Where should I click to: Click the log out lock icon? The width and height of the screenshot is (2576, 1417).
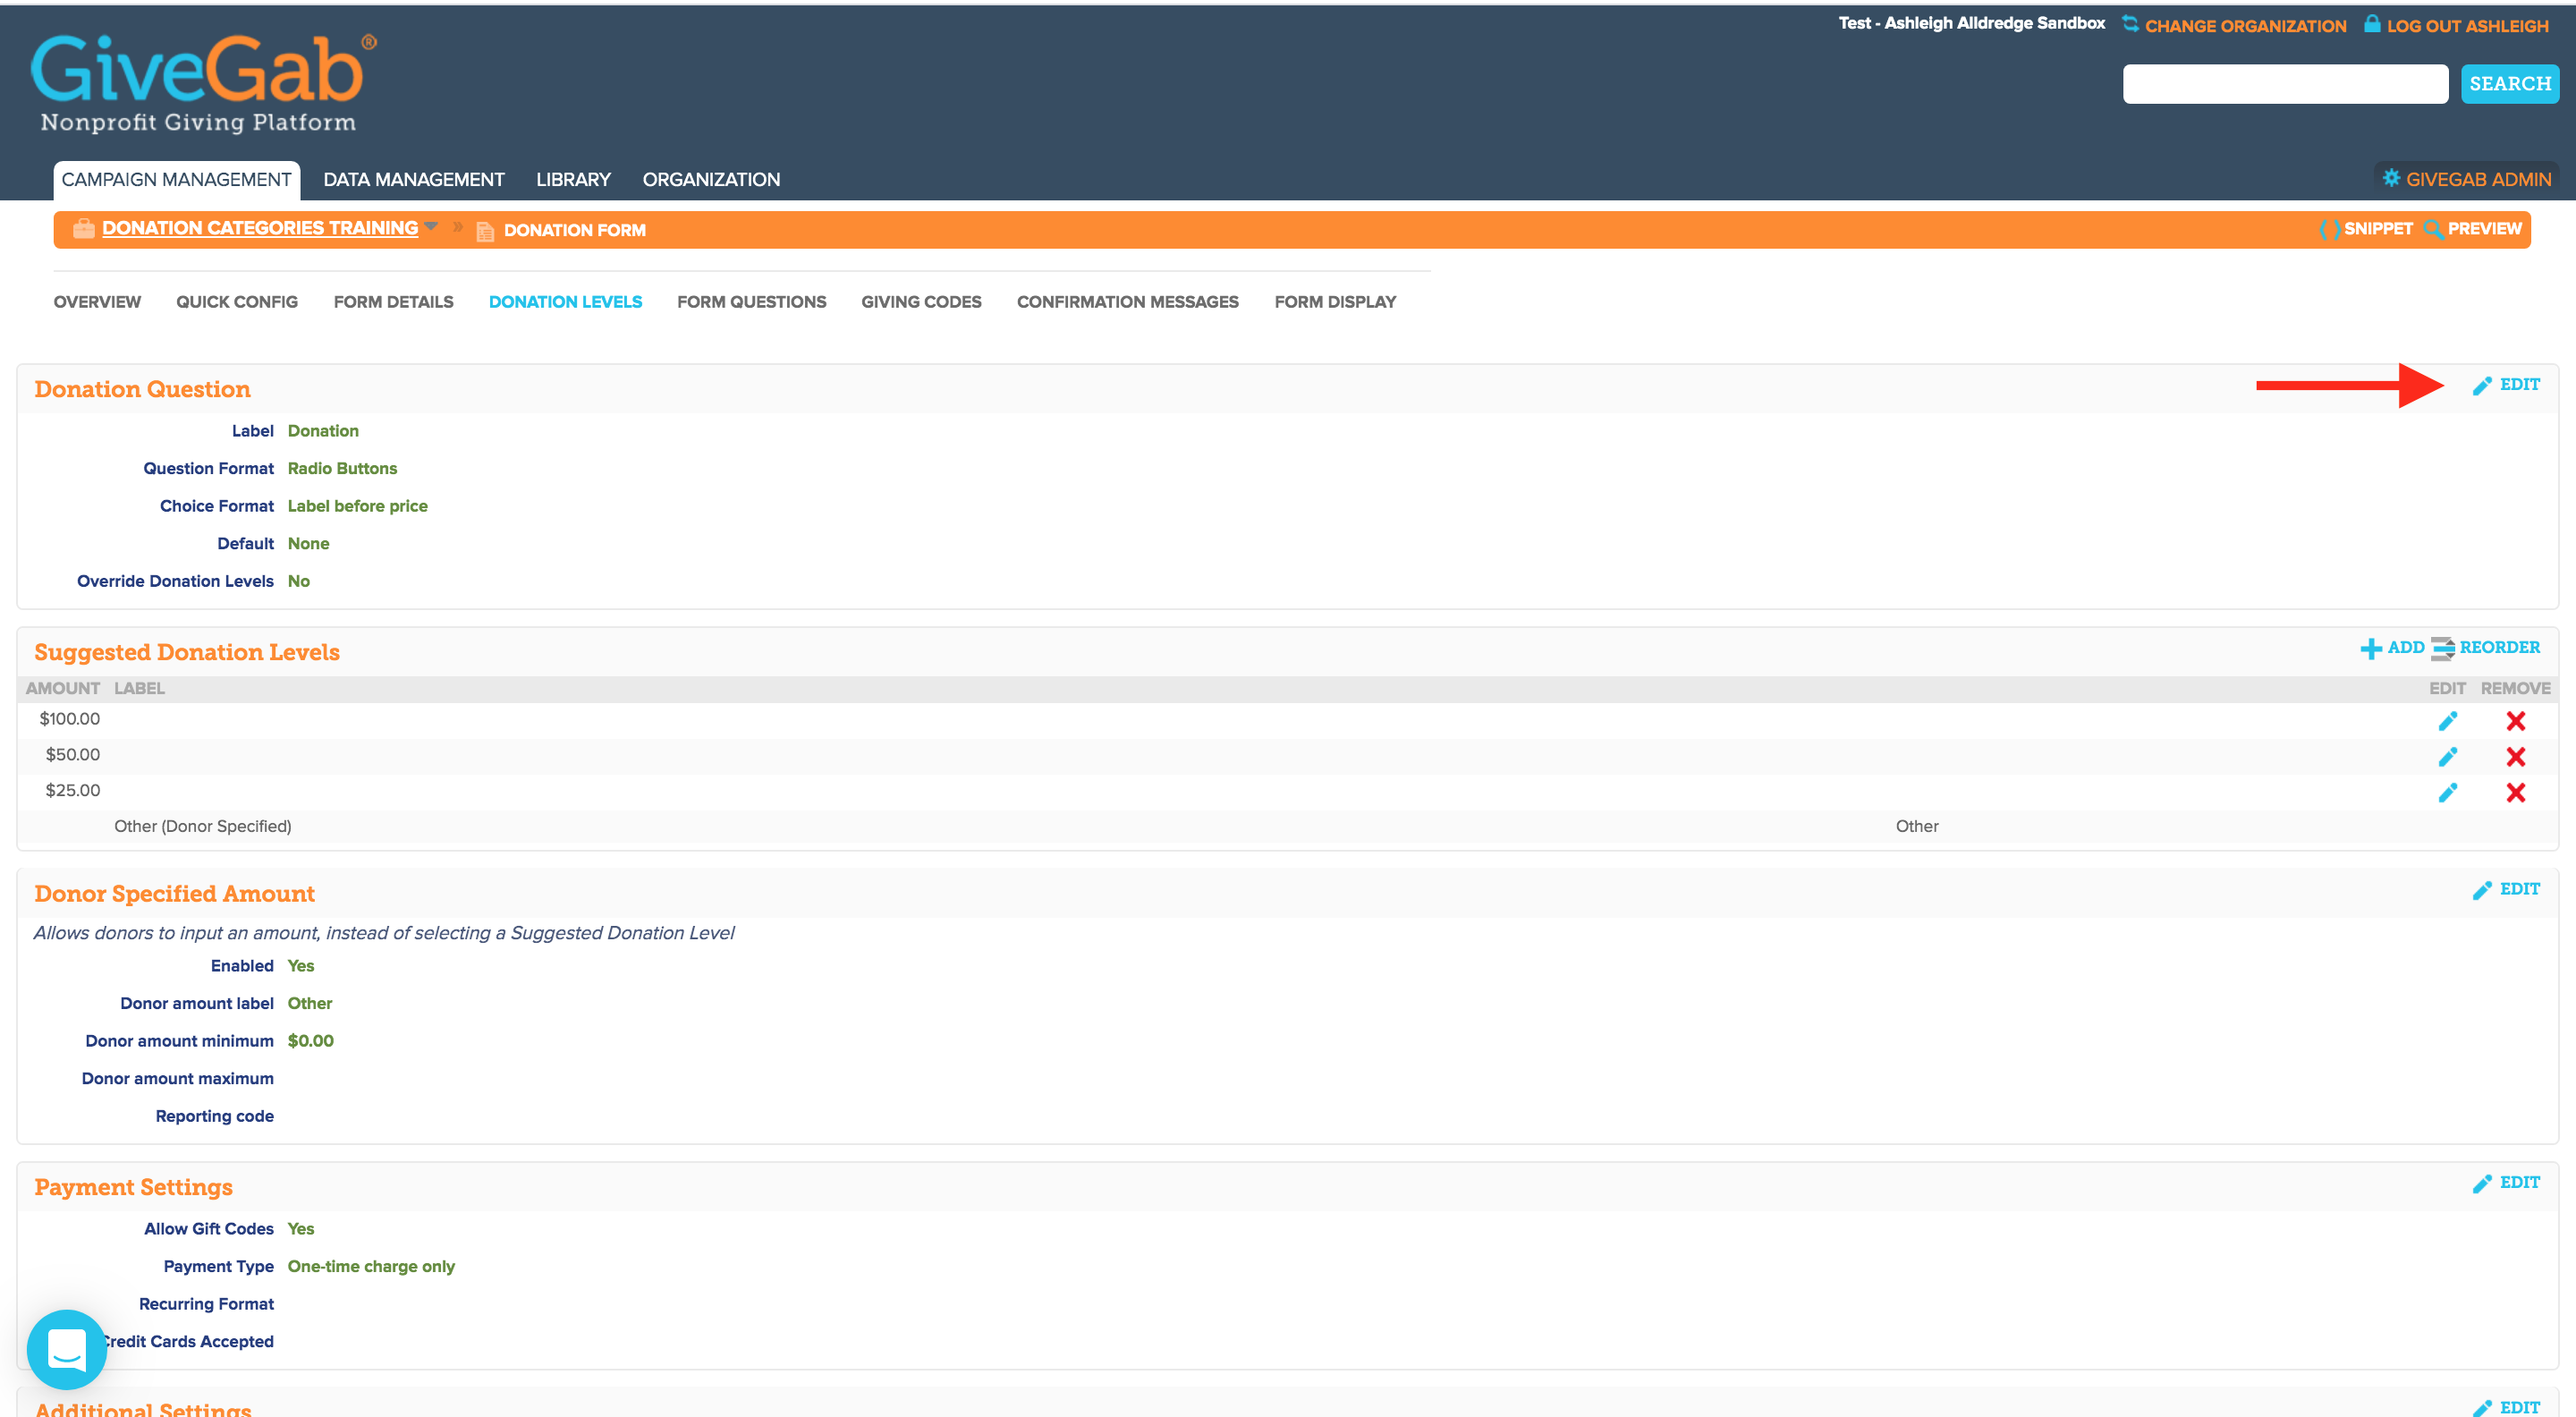pos(2372,23)
